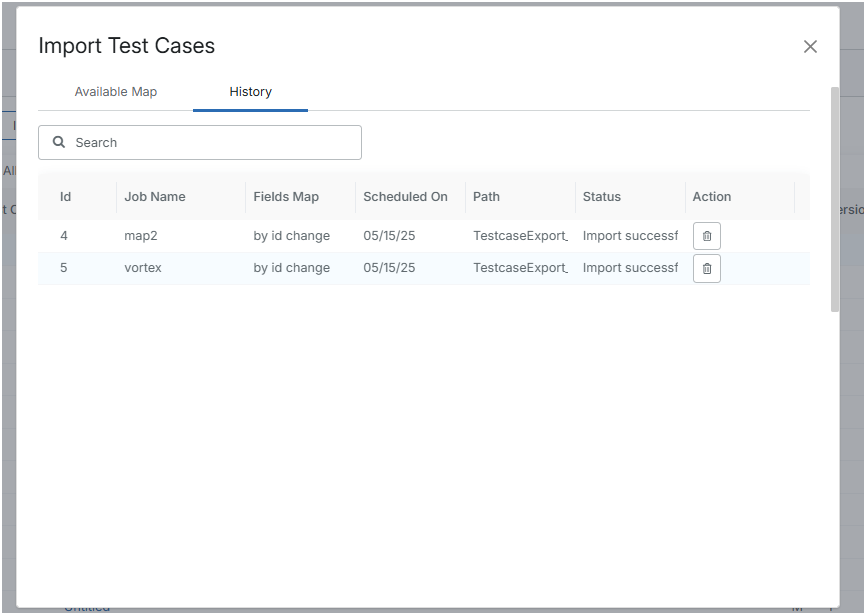Delete the vortex import history entry
Screen dimensions: 864x613
pyautogui.click(x=706, y=268)
